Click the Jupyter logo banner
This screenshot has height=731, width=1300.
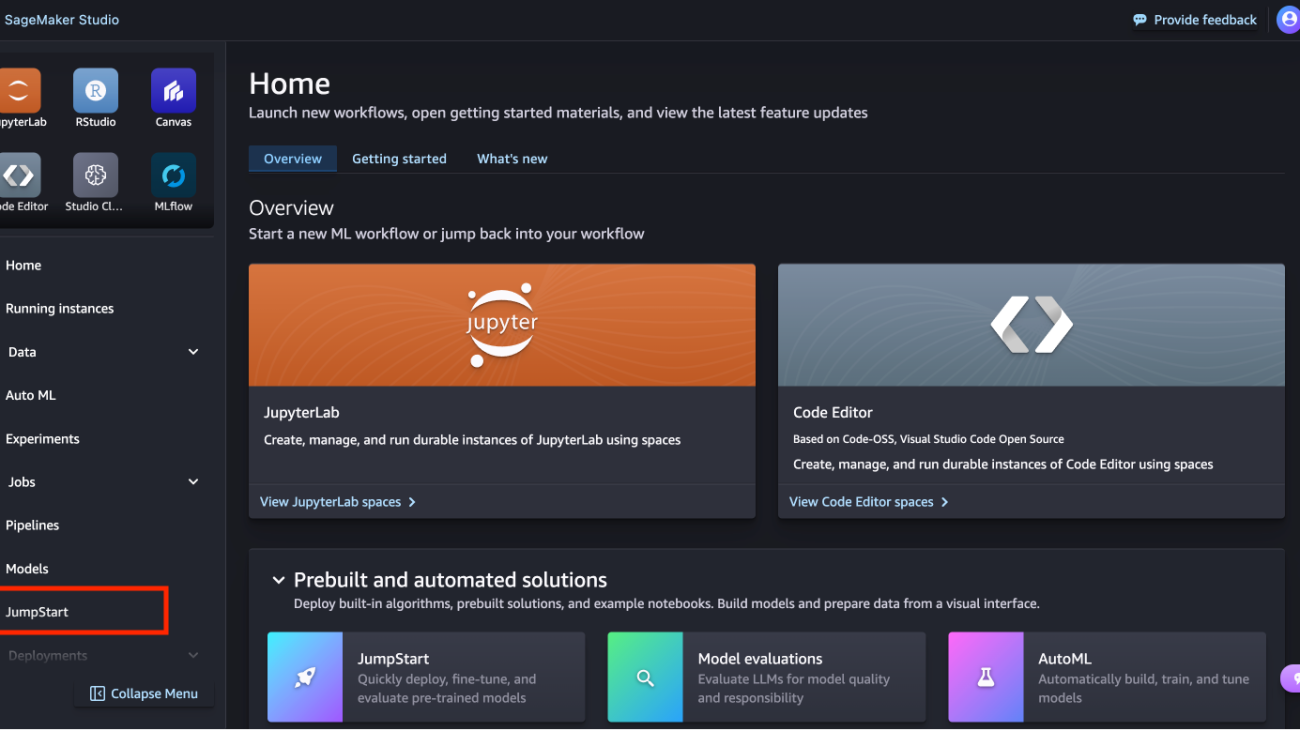(502, 325)
